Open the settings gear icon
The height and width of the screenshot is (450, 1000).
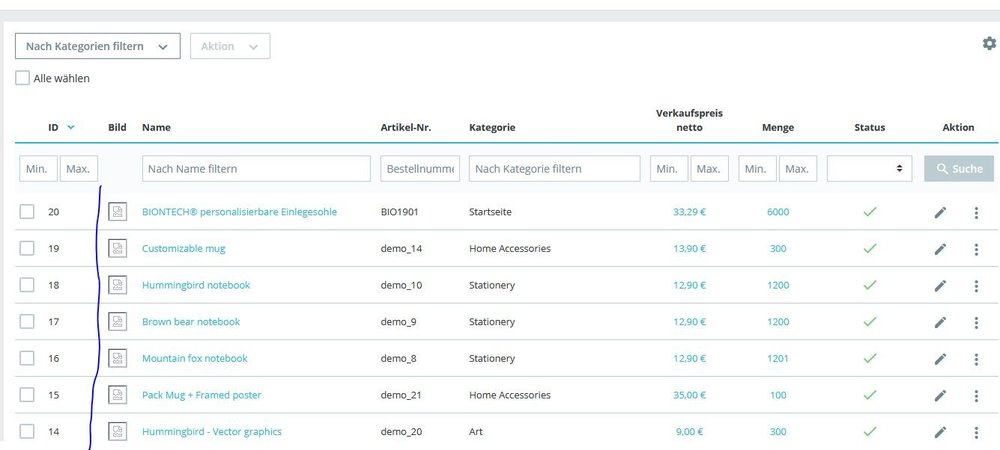[989, 44]
